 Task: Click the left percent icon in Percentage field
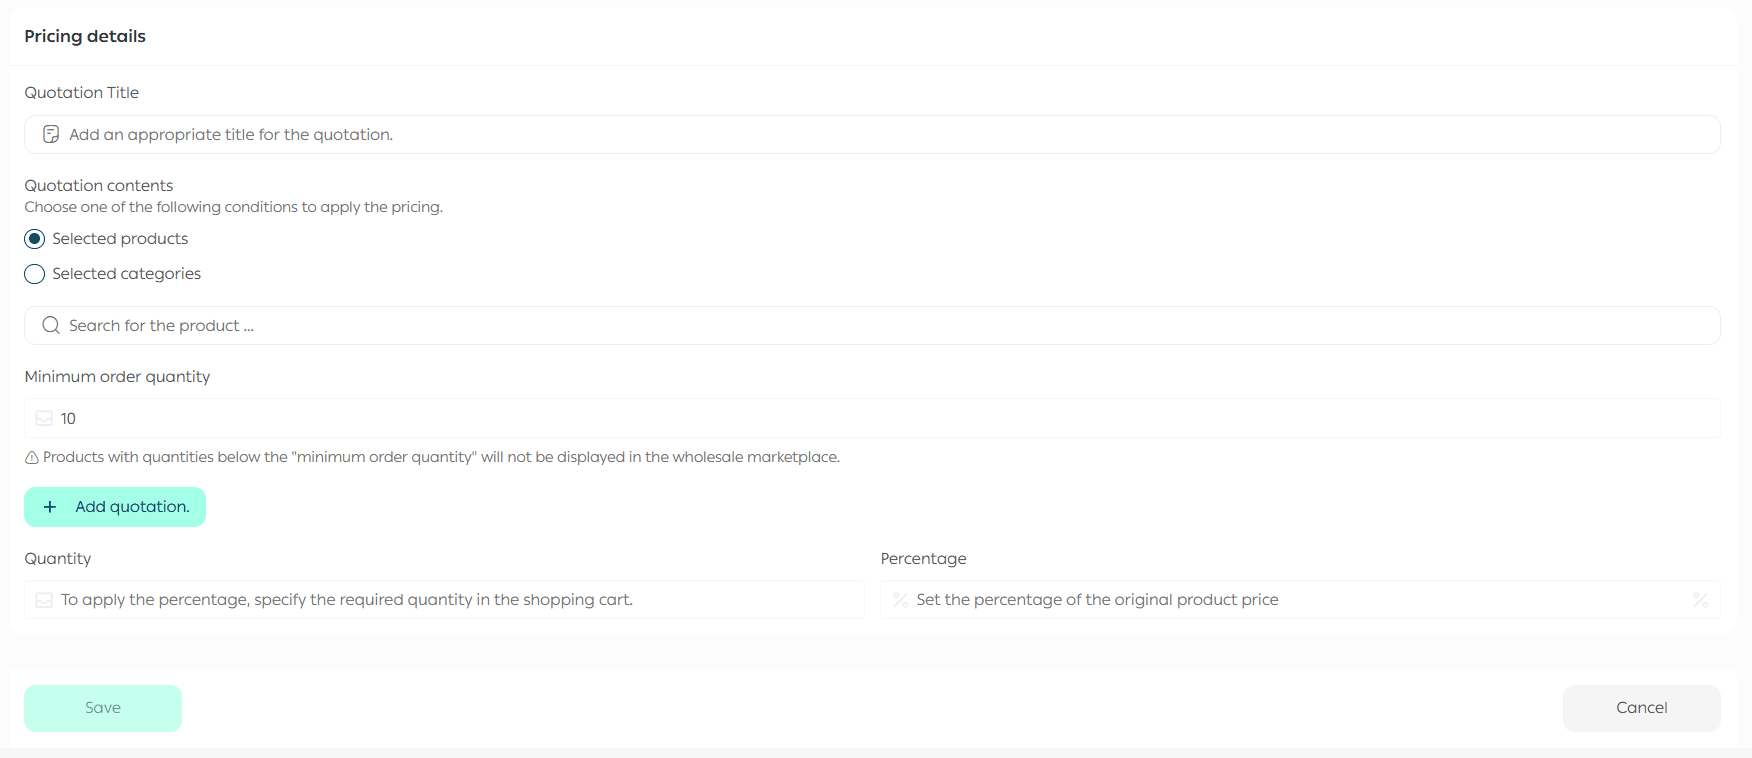900,600
